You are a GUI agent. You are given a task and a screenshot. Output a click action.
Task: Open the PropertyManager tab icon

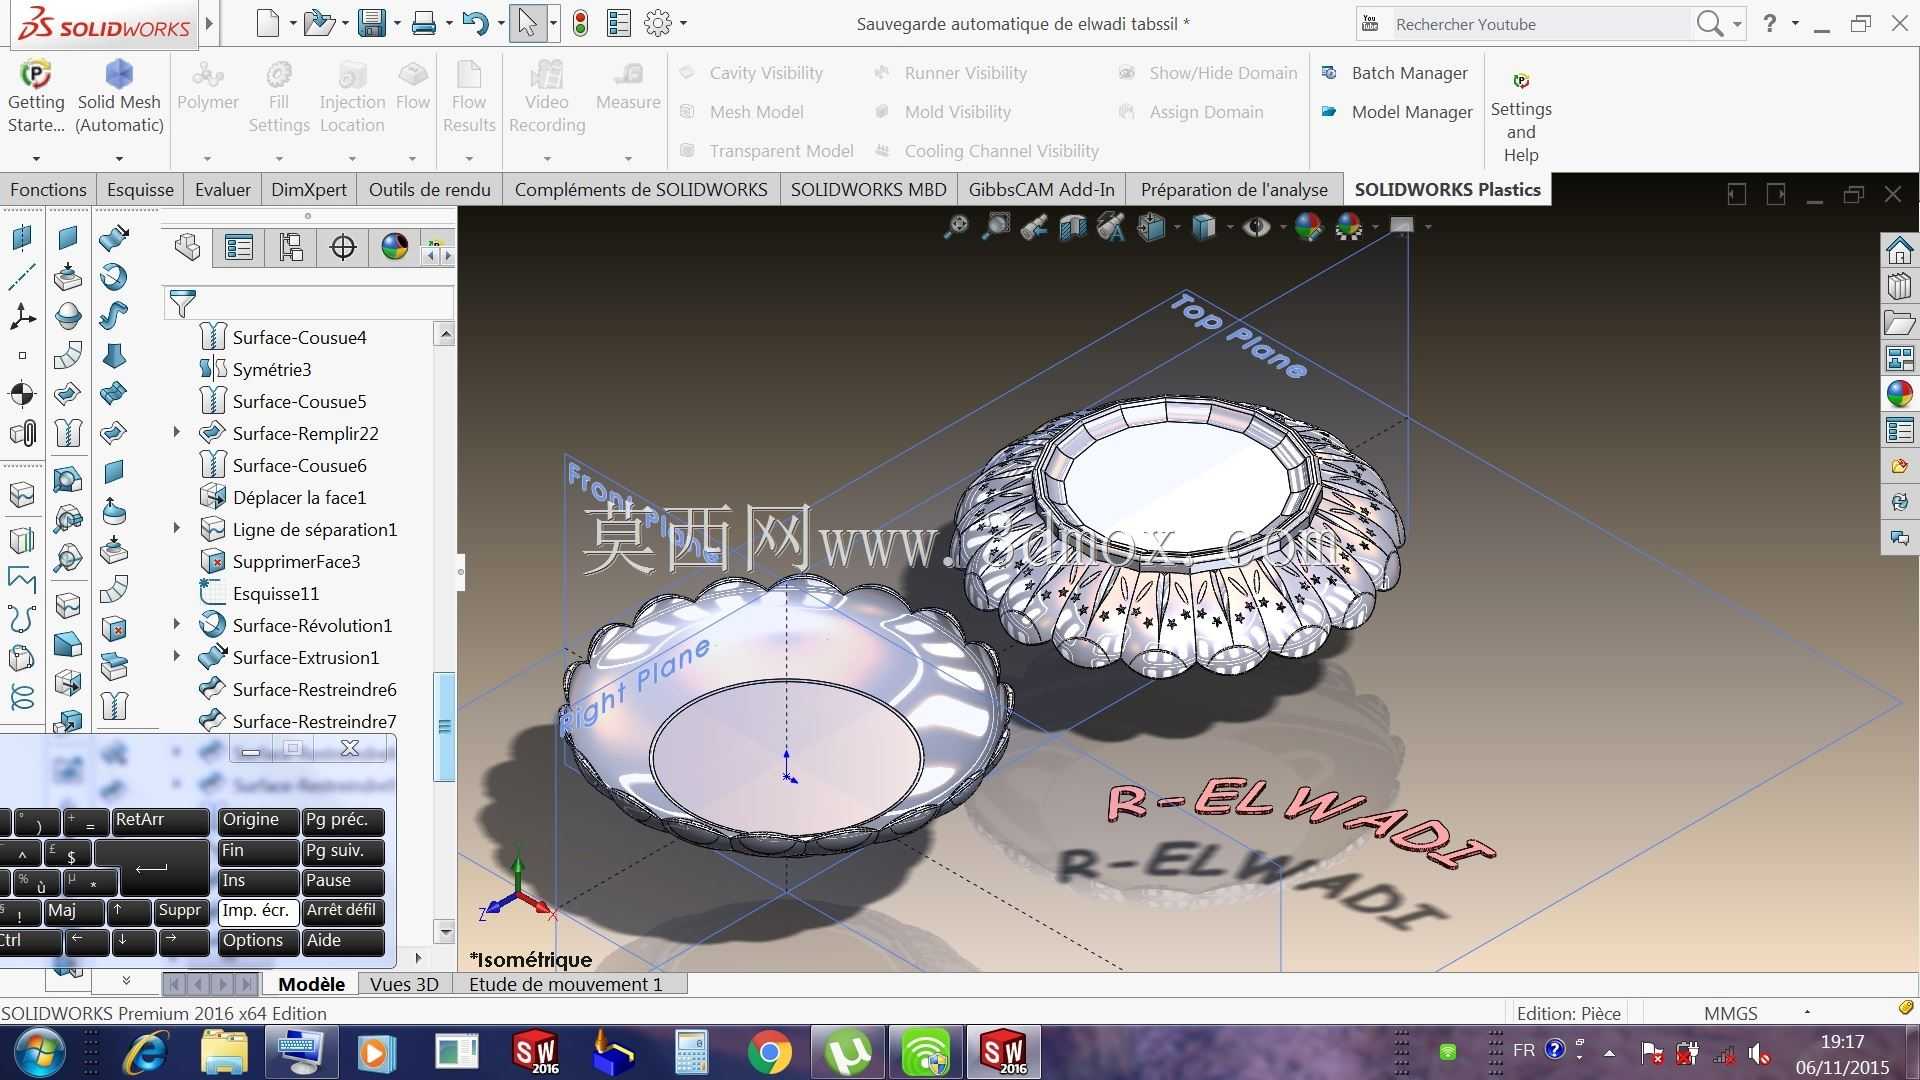point(239,247)
